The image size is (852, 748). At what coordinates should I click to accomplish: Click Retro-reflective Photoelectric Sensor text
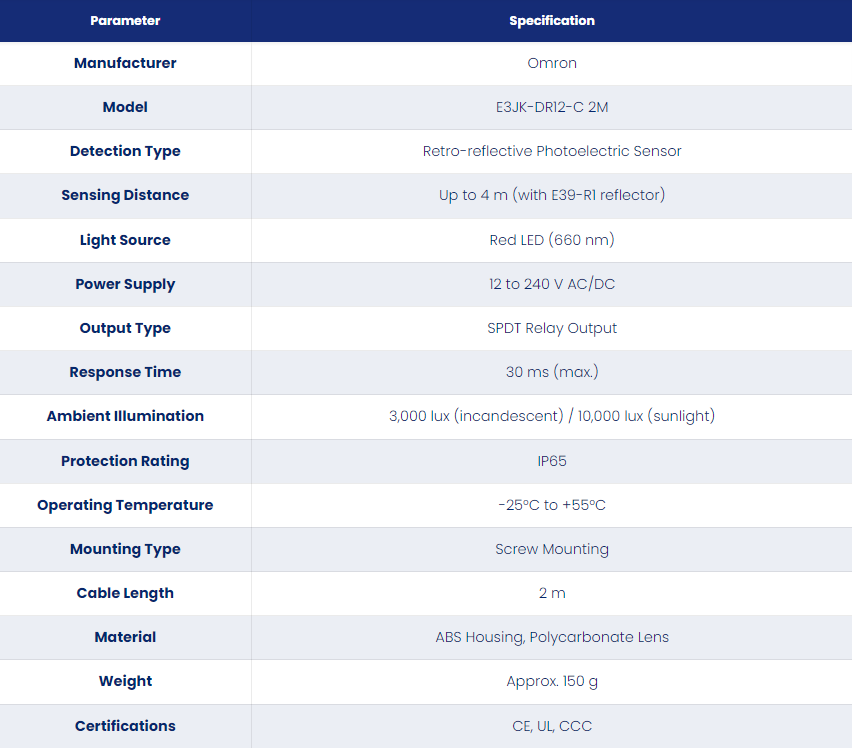[552, 151]
